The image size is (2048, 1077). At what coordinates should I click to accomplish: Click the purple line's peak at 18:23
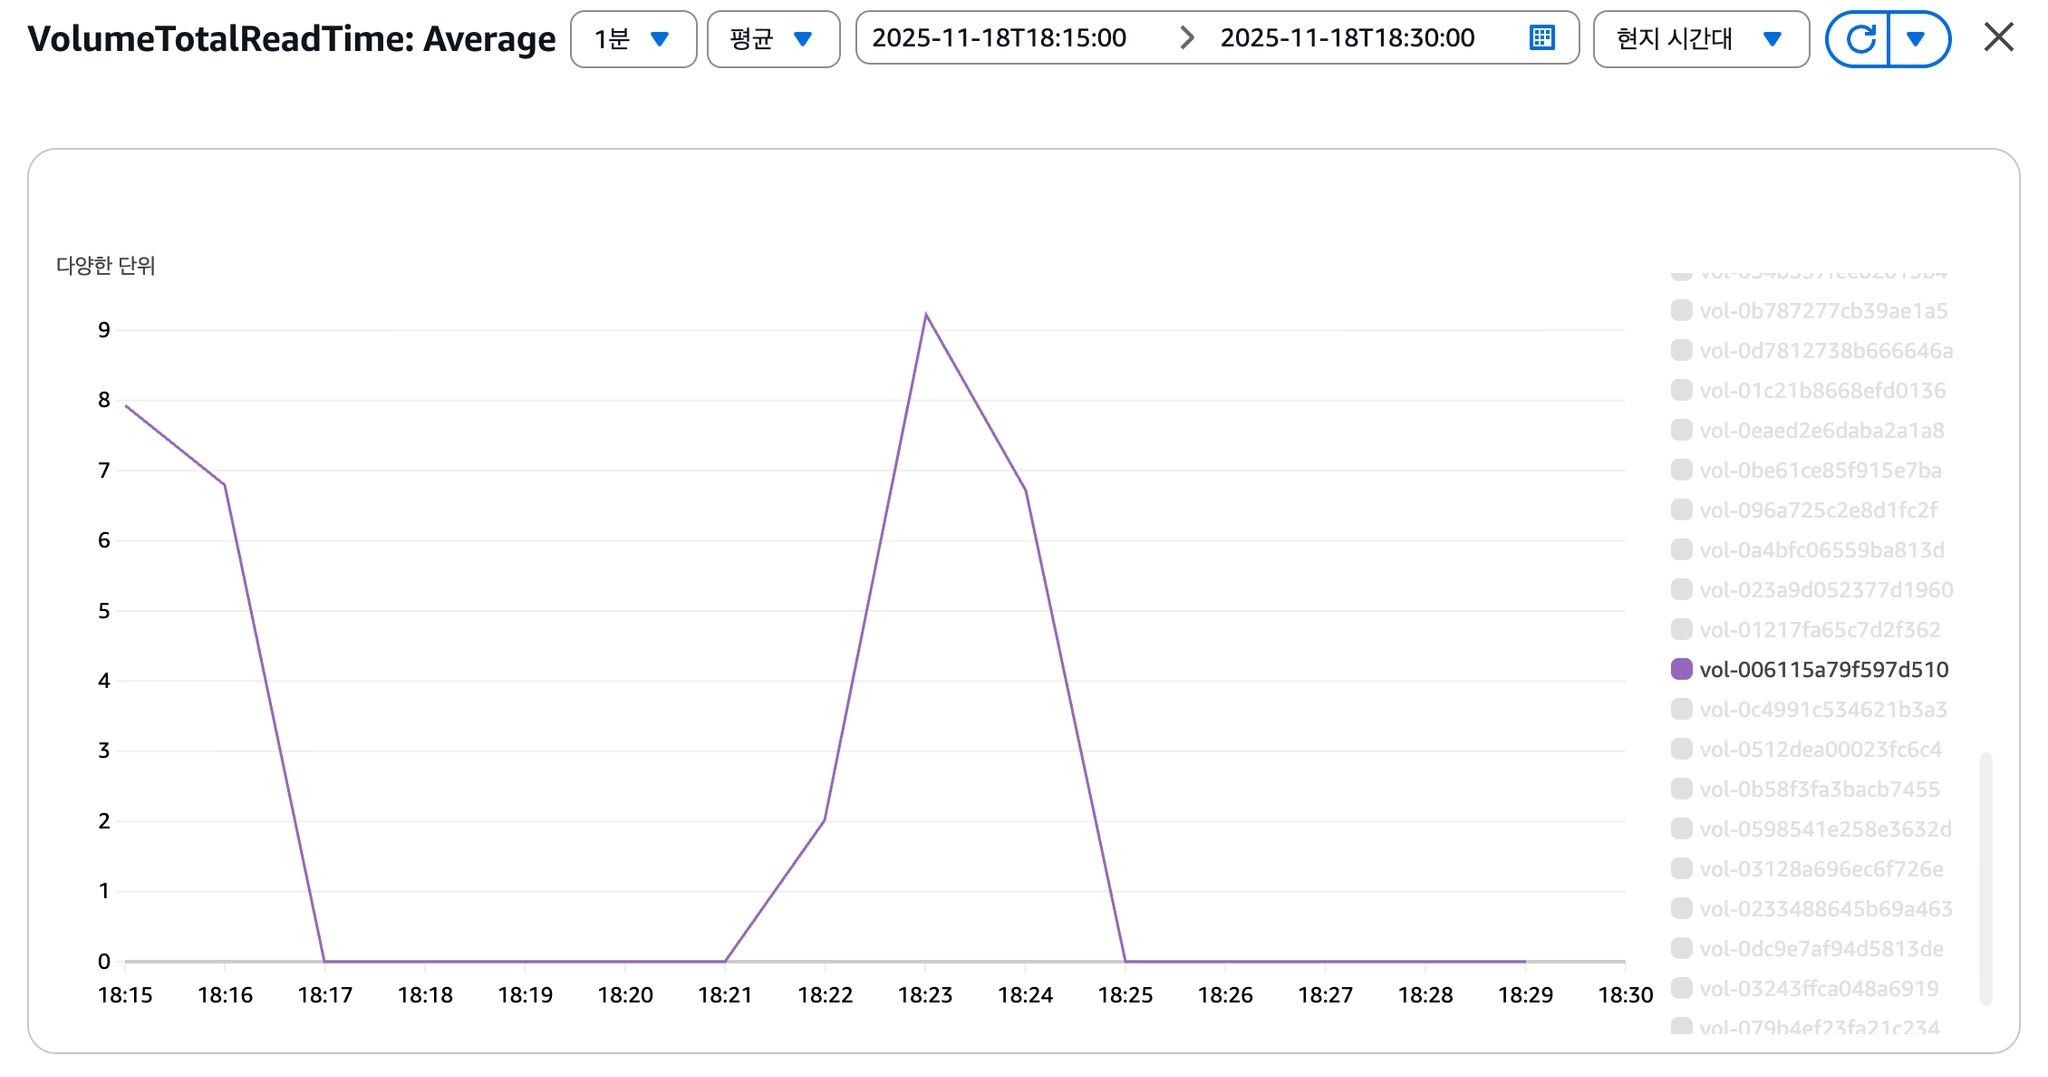[x=926, y=315]
